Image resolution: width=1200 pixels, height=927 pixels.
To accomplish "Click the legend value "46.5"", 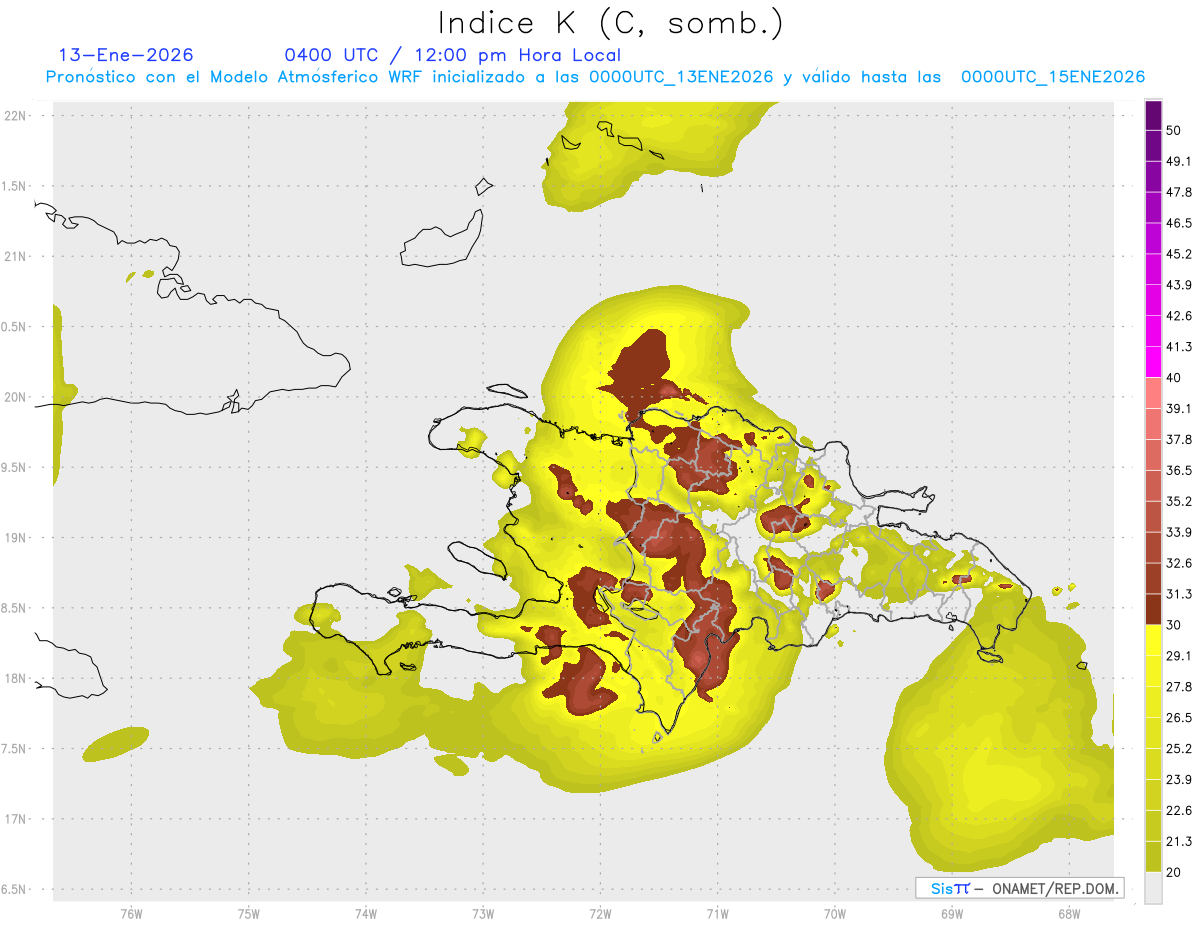I will pos(1178,223).
